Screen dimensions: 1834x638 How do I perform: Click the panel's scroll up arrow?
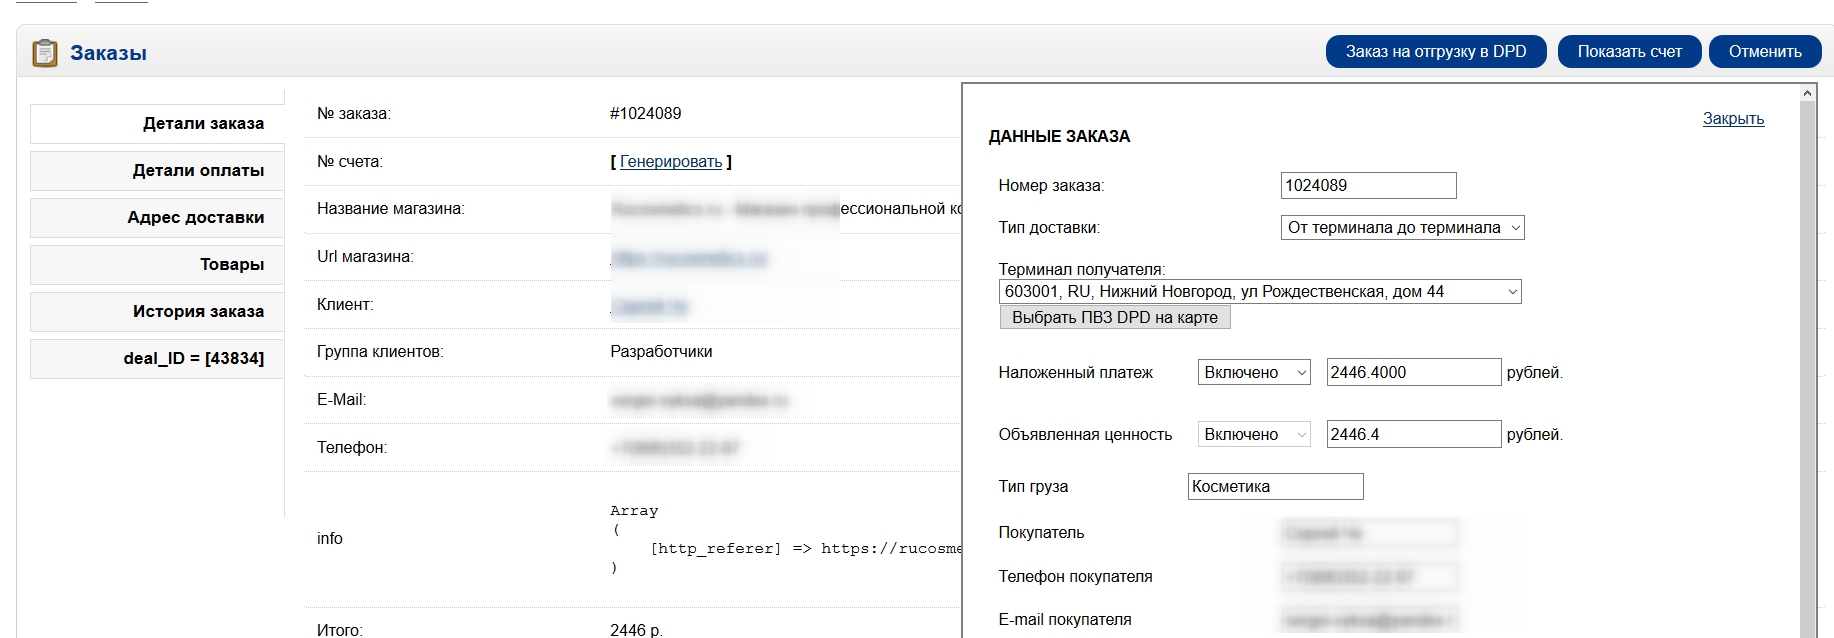[x=1807, y=94]
